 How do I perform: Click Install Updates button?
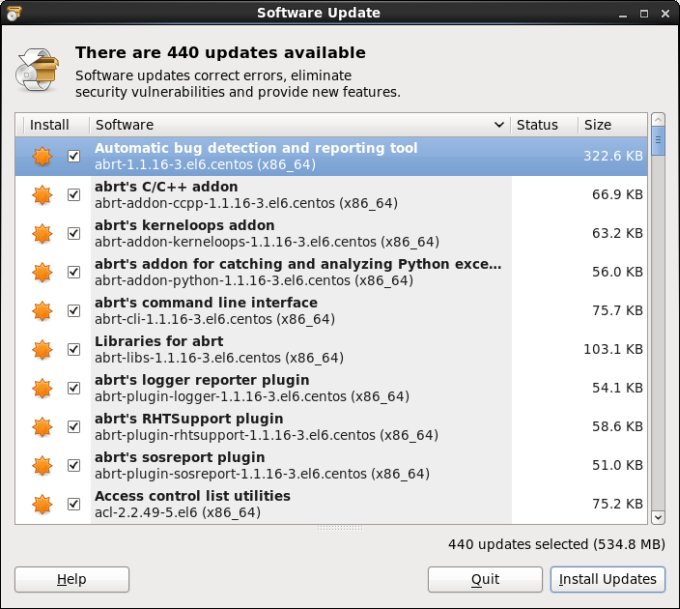608,579
